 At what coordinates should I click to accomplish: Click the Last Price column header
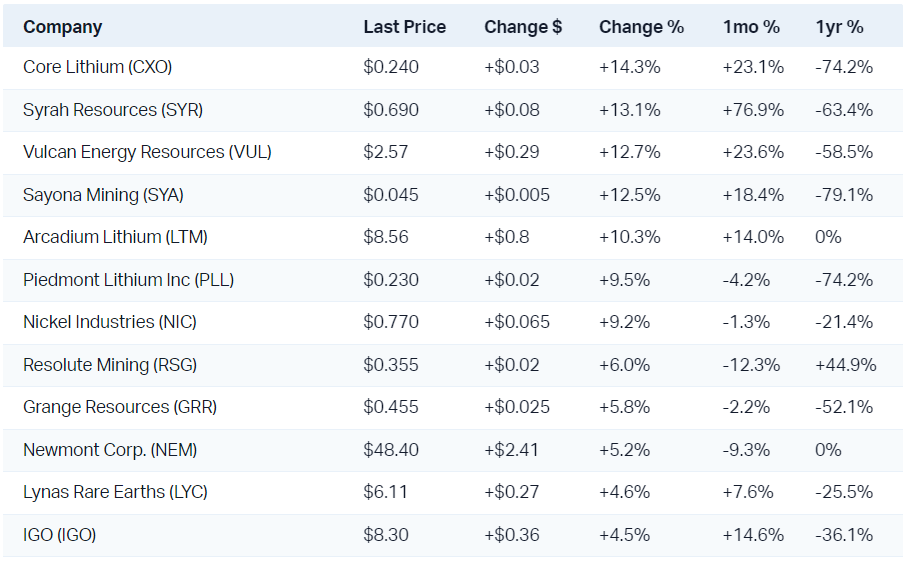404,27
